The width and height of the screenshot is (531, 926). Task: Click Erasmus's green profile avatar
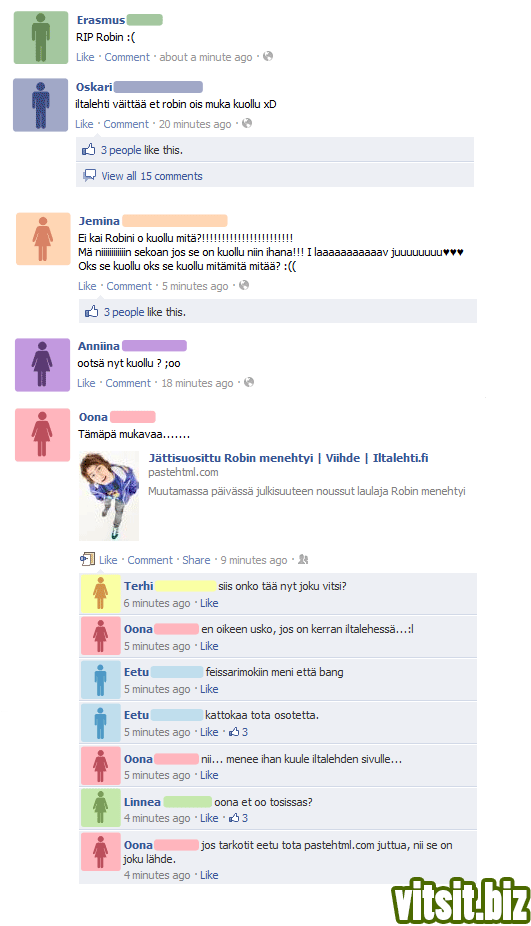tap(41, 37)
